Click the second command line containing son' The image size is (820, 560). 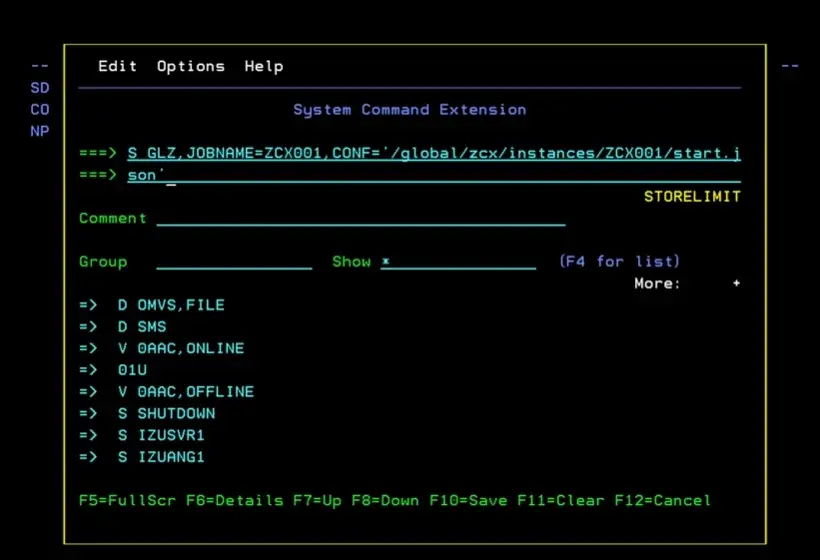434,175
